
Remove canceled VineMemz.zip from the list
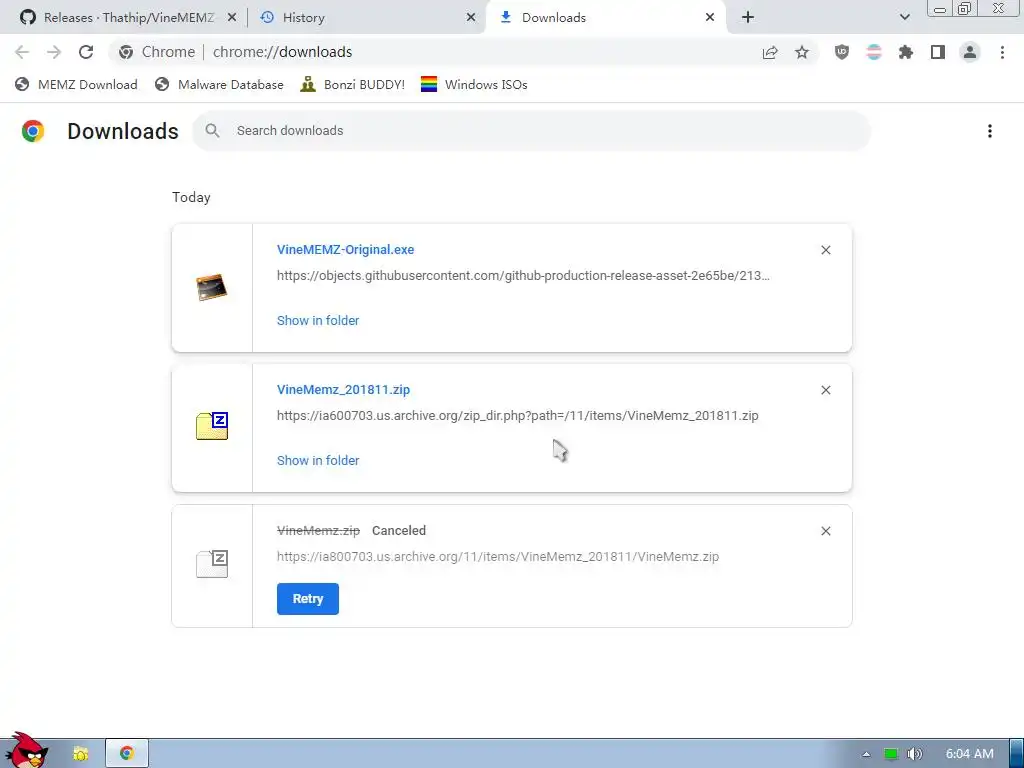[825, 531]
